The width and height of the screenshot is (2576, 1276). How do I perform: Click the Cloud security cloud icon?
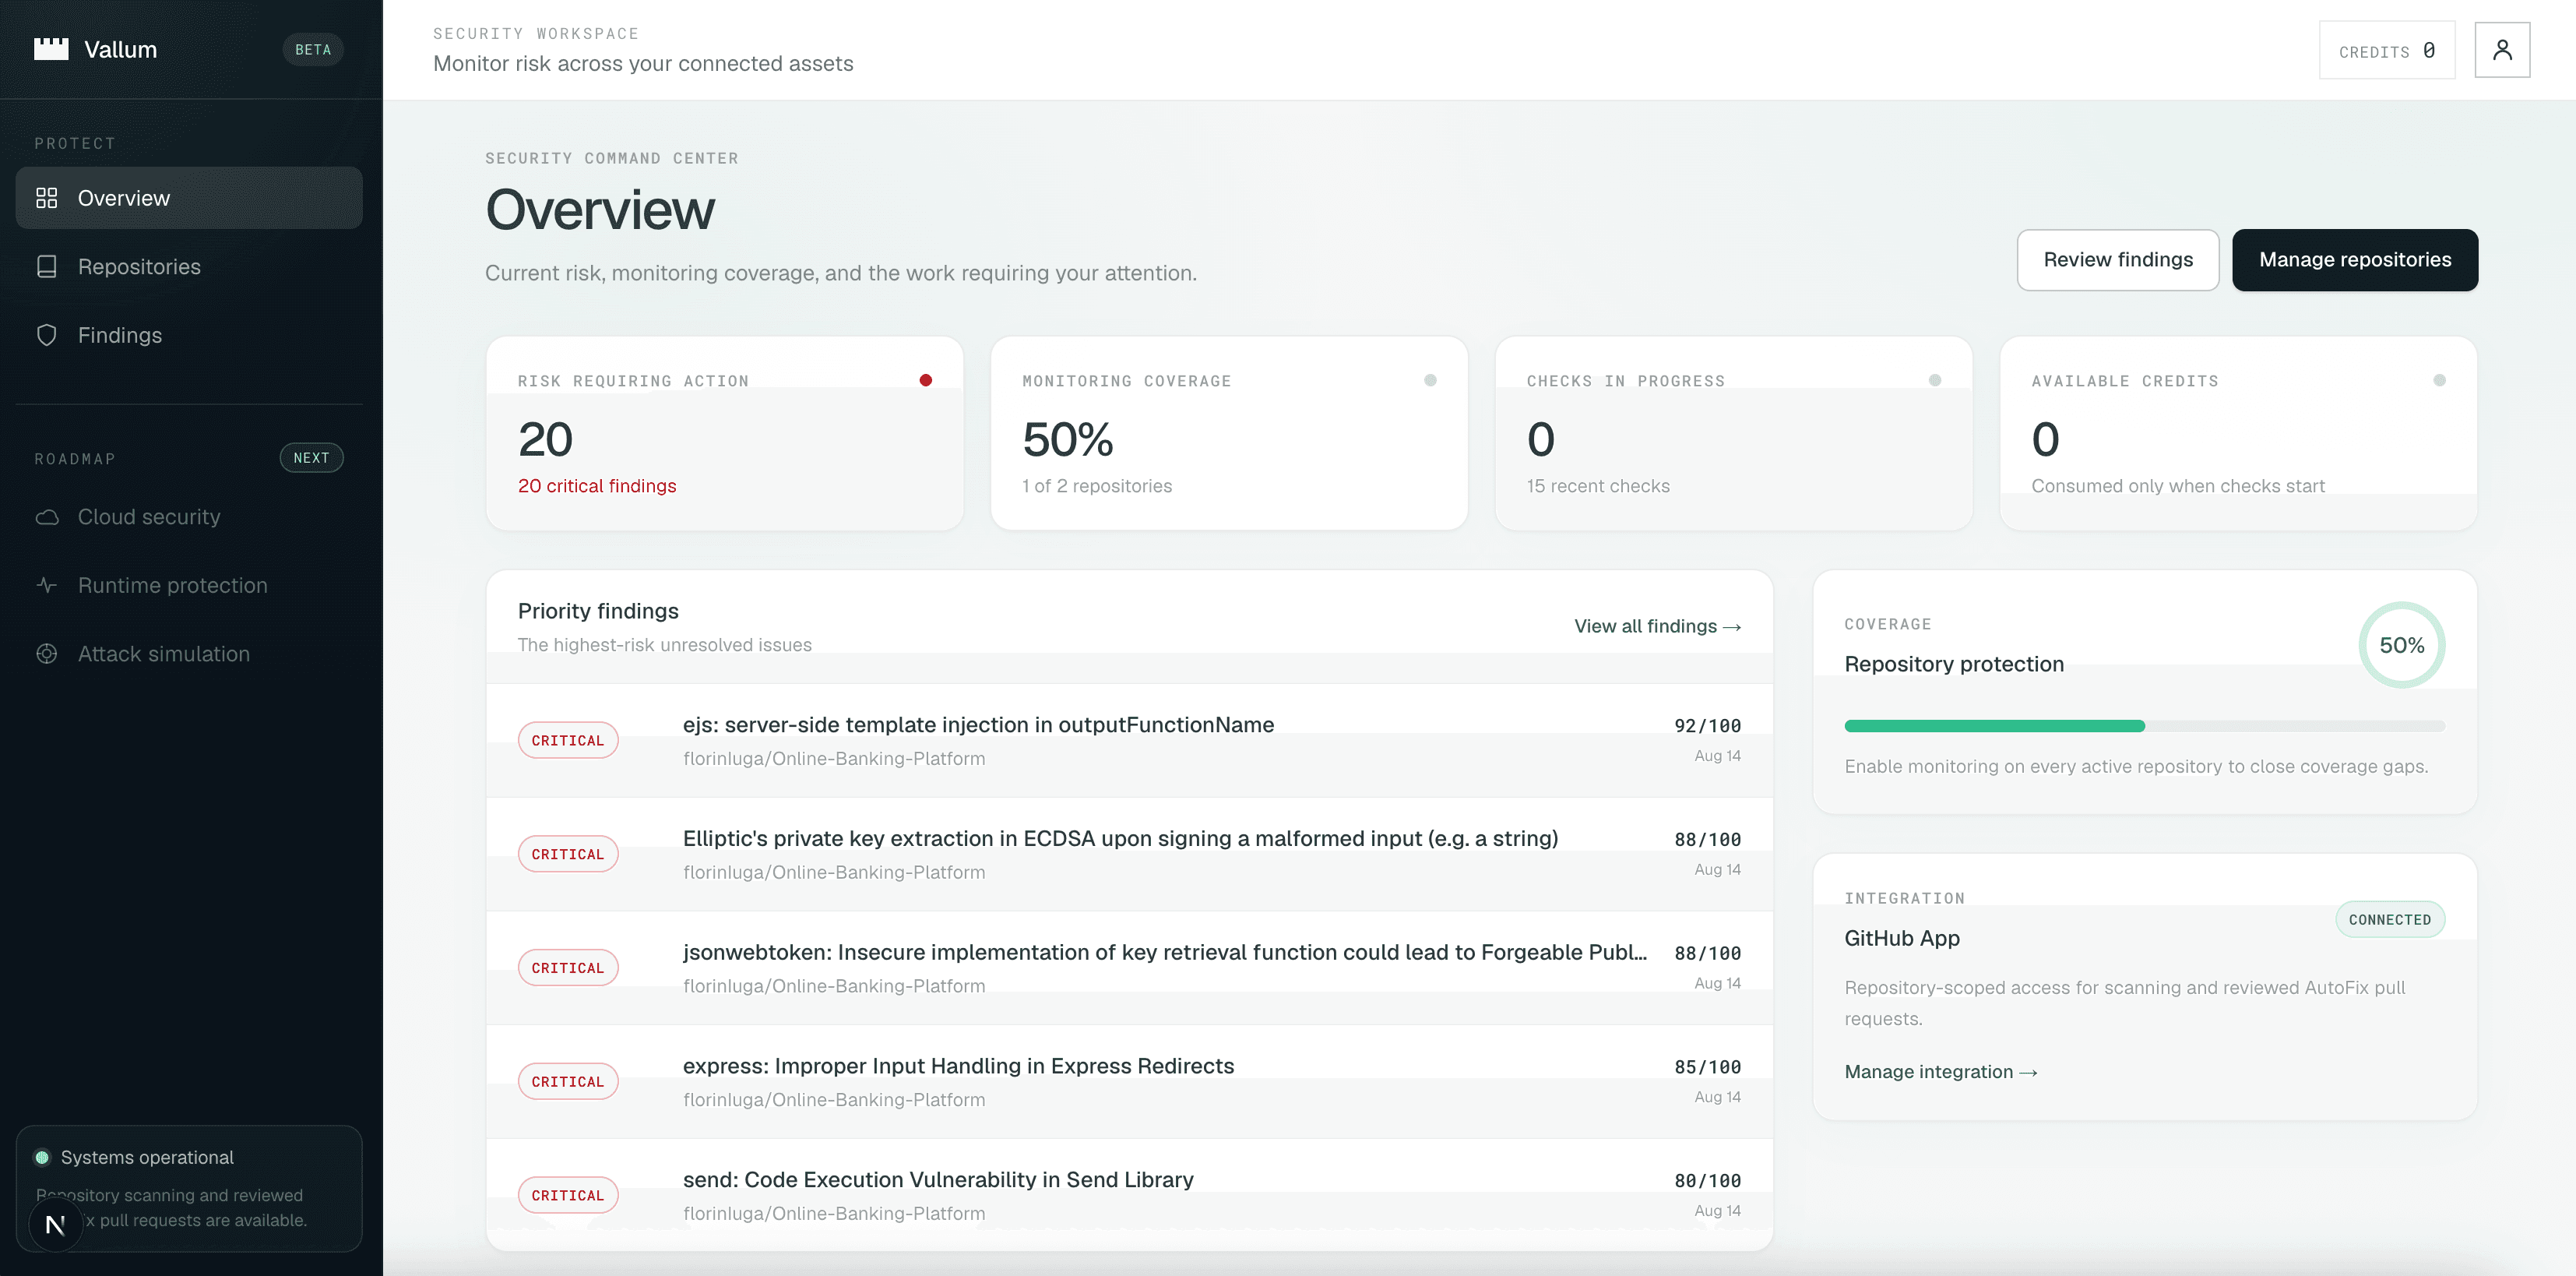46,517
